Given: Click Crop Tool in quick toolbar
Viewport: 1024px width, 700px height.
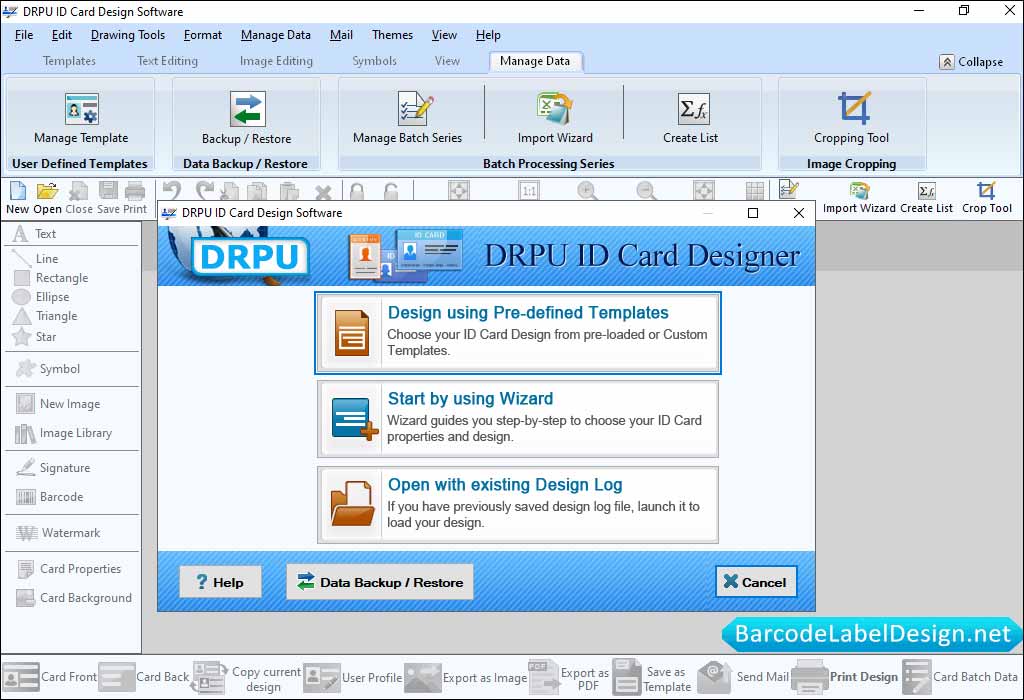Looking at the screenshot, I should click(986, 199).
